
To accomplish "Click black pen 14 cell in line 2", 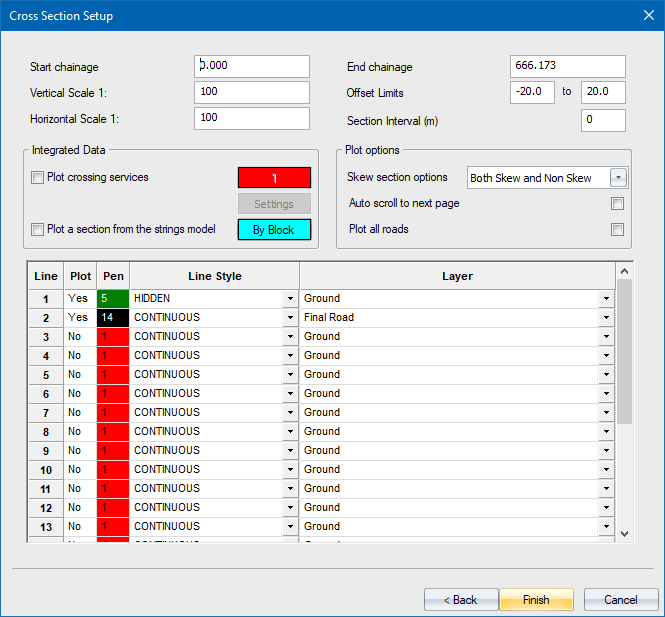I will click(x=113, y=317).
